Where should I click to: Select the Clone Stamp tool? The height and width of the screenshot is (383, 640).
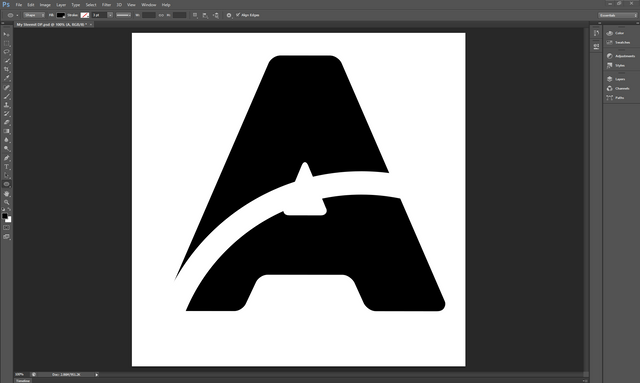[x=7, y=105]
